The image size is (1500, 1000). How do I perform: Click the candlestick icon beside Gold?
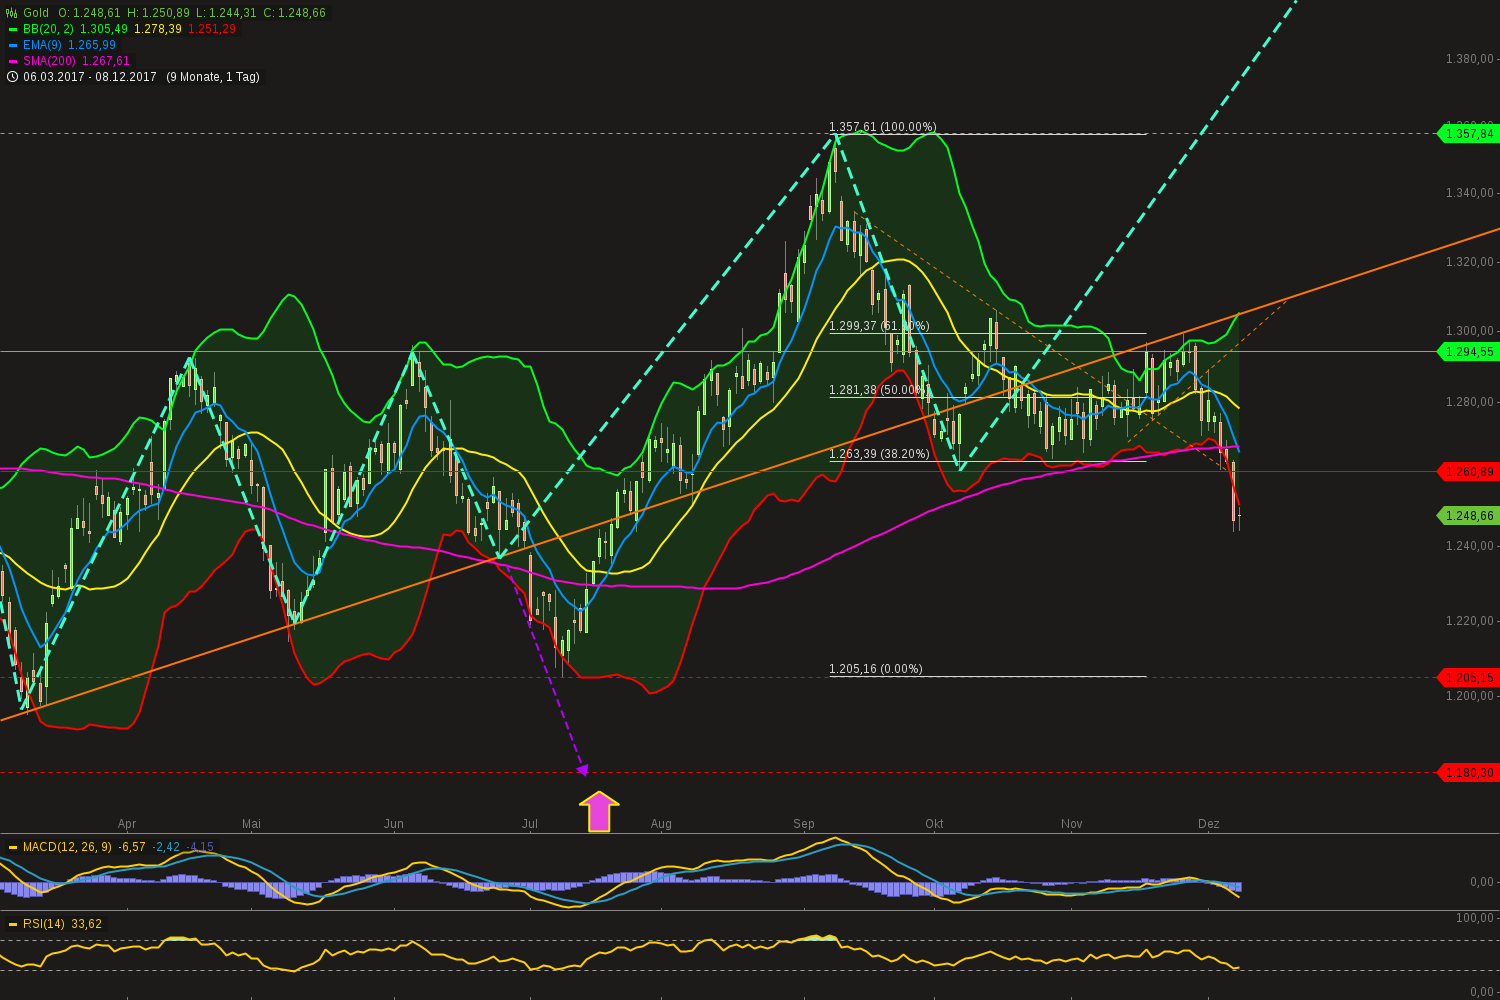pos(12,13)
